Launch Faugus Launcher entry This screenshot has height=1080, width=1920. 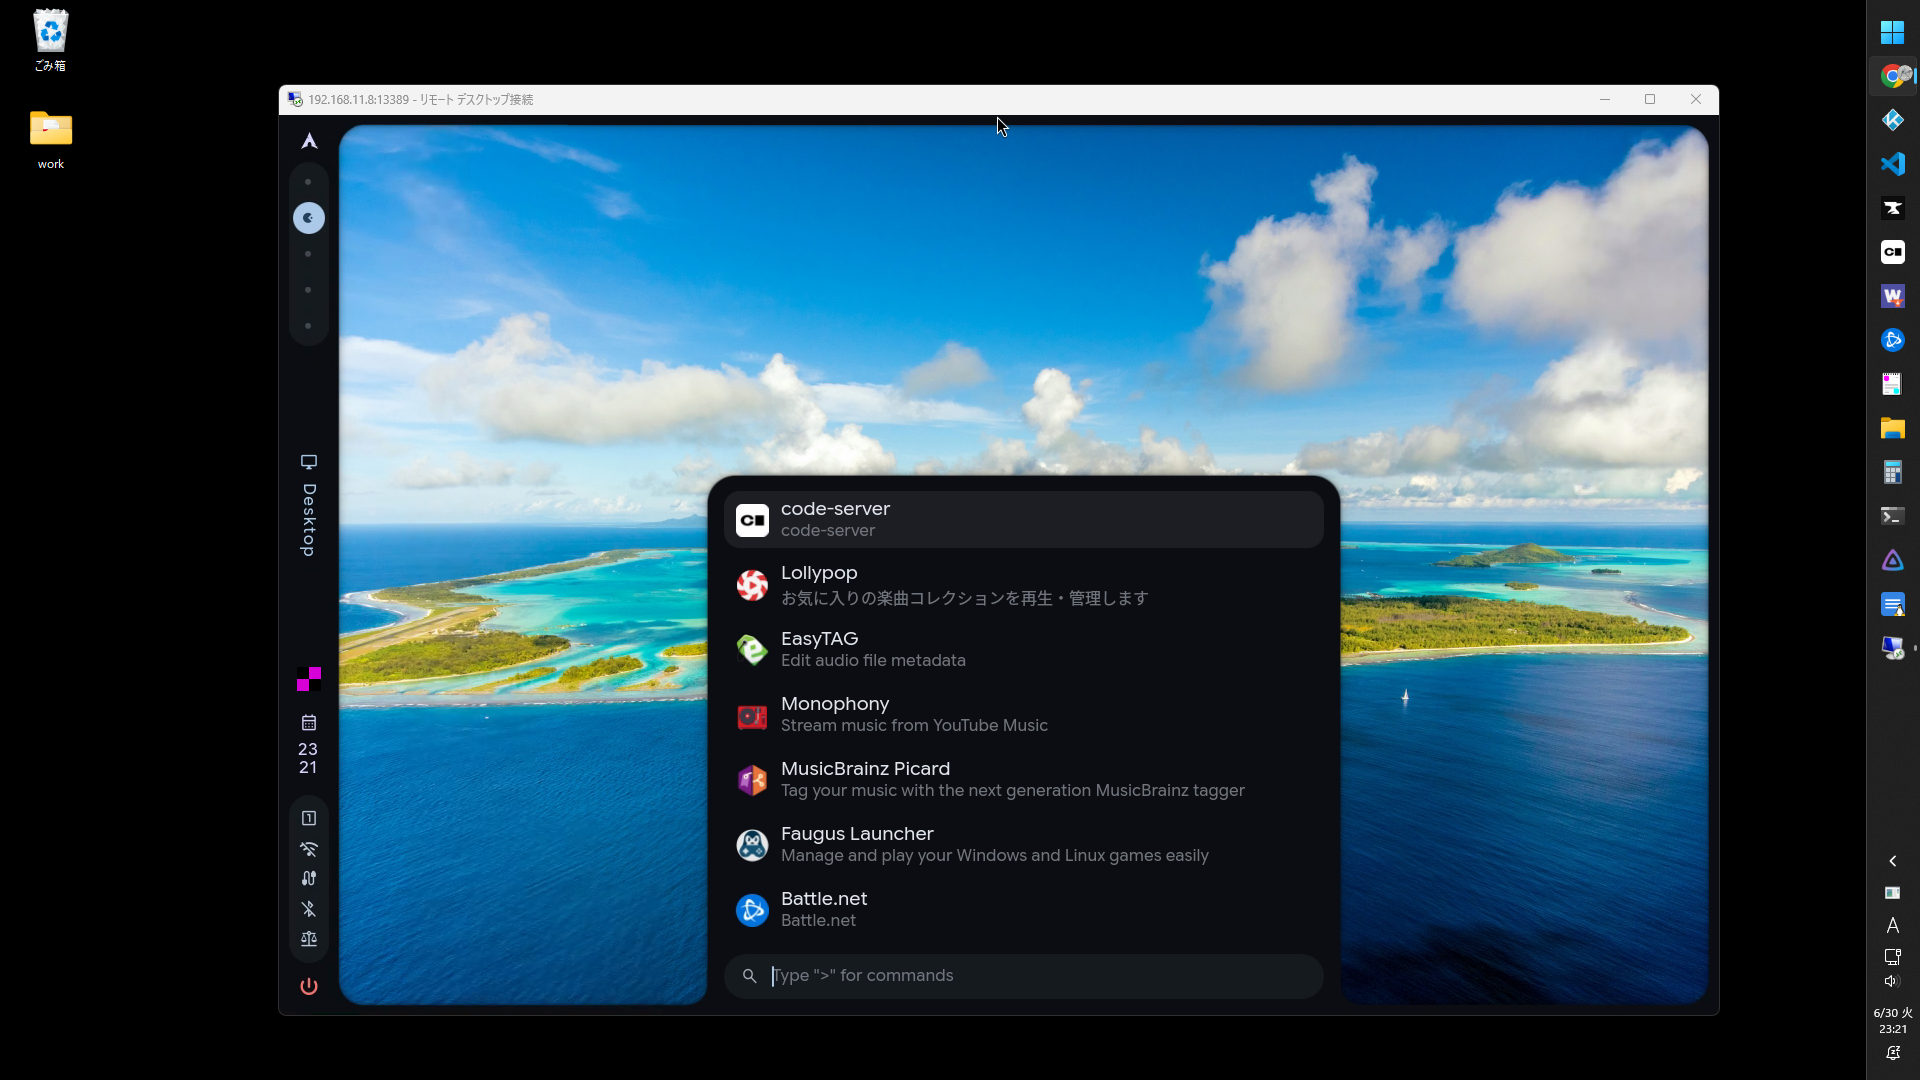[1024, 844]
